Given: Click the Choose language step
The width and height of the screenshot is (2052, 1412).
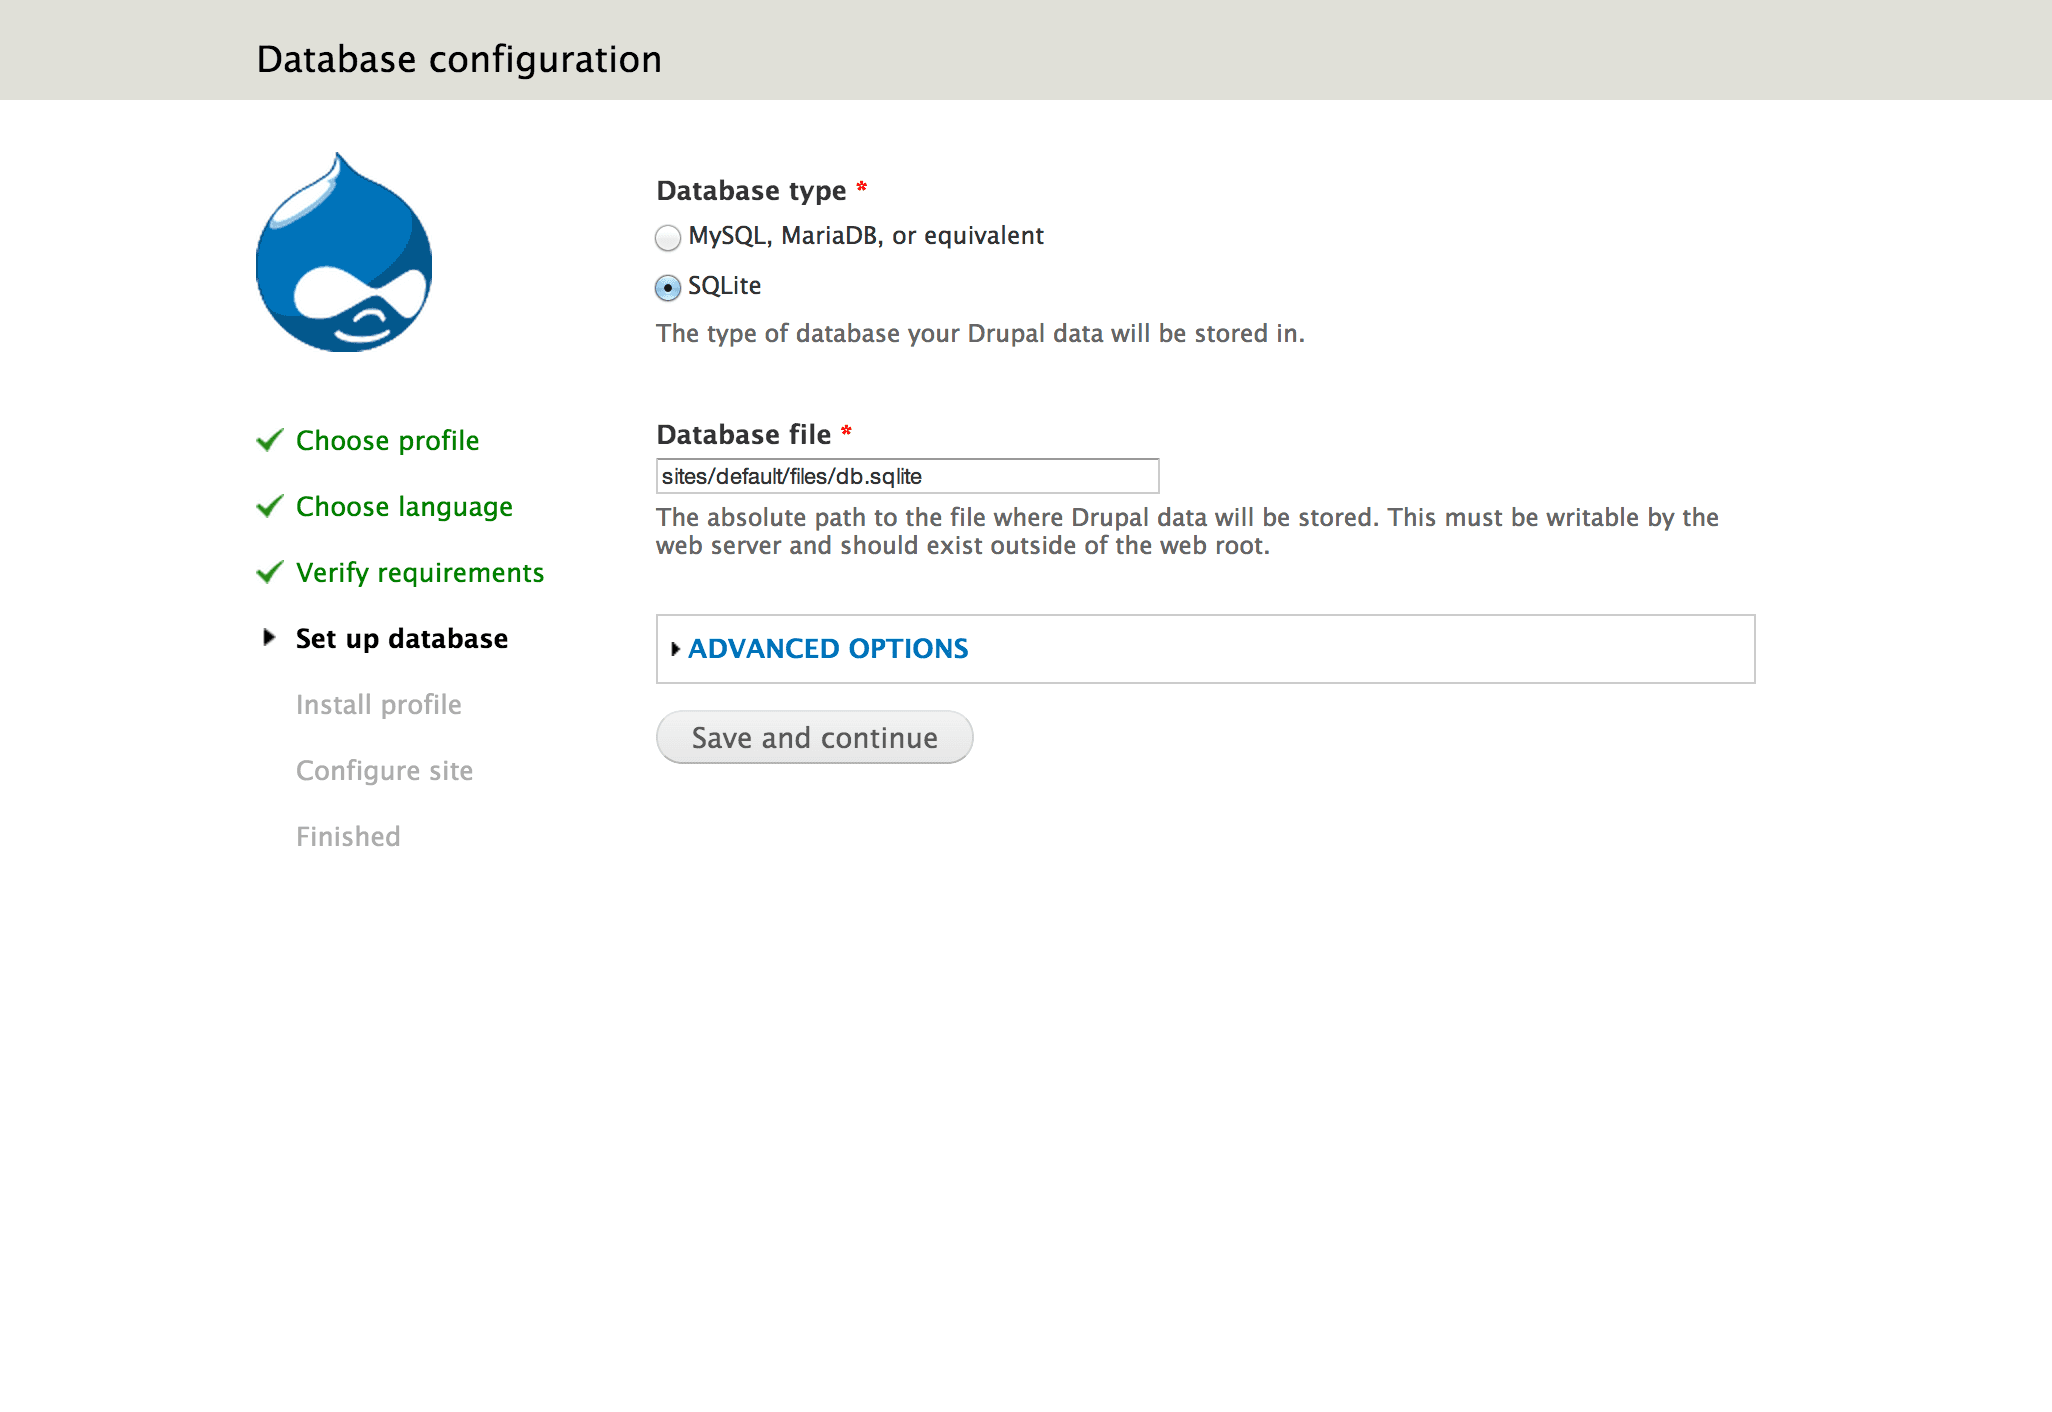Looking at the screenshot, I should (404, 507).
